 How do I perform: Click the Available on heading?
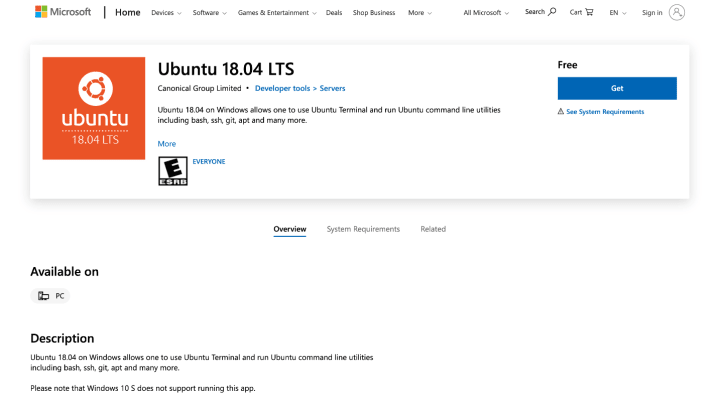64,271
